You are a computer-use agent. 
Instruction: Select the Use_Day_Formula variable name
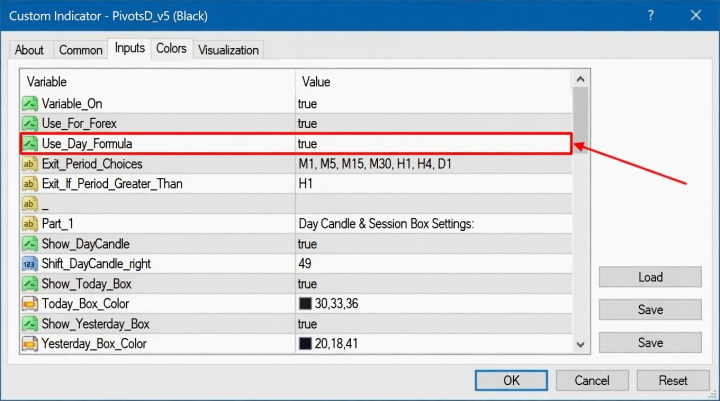pyautogui.click(x=87, y=144)
